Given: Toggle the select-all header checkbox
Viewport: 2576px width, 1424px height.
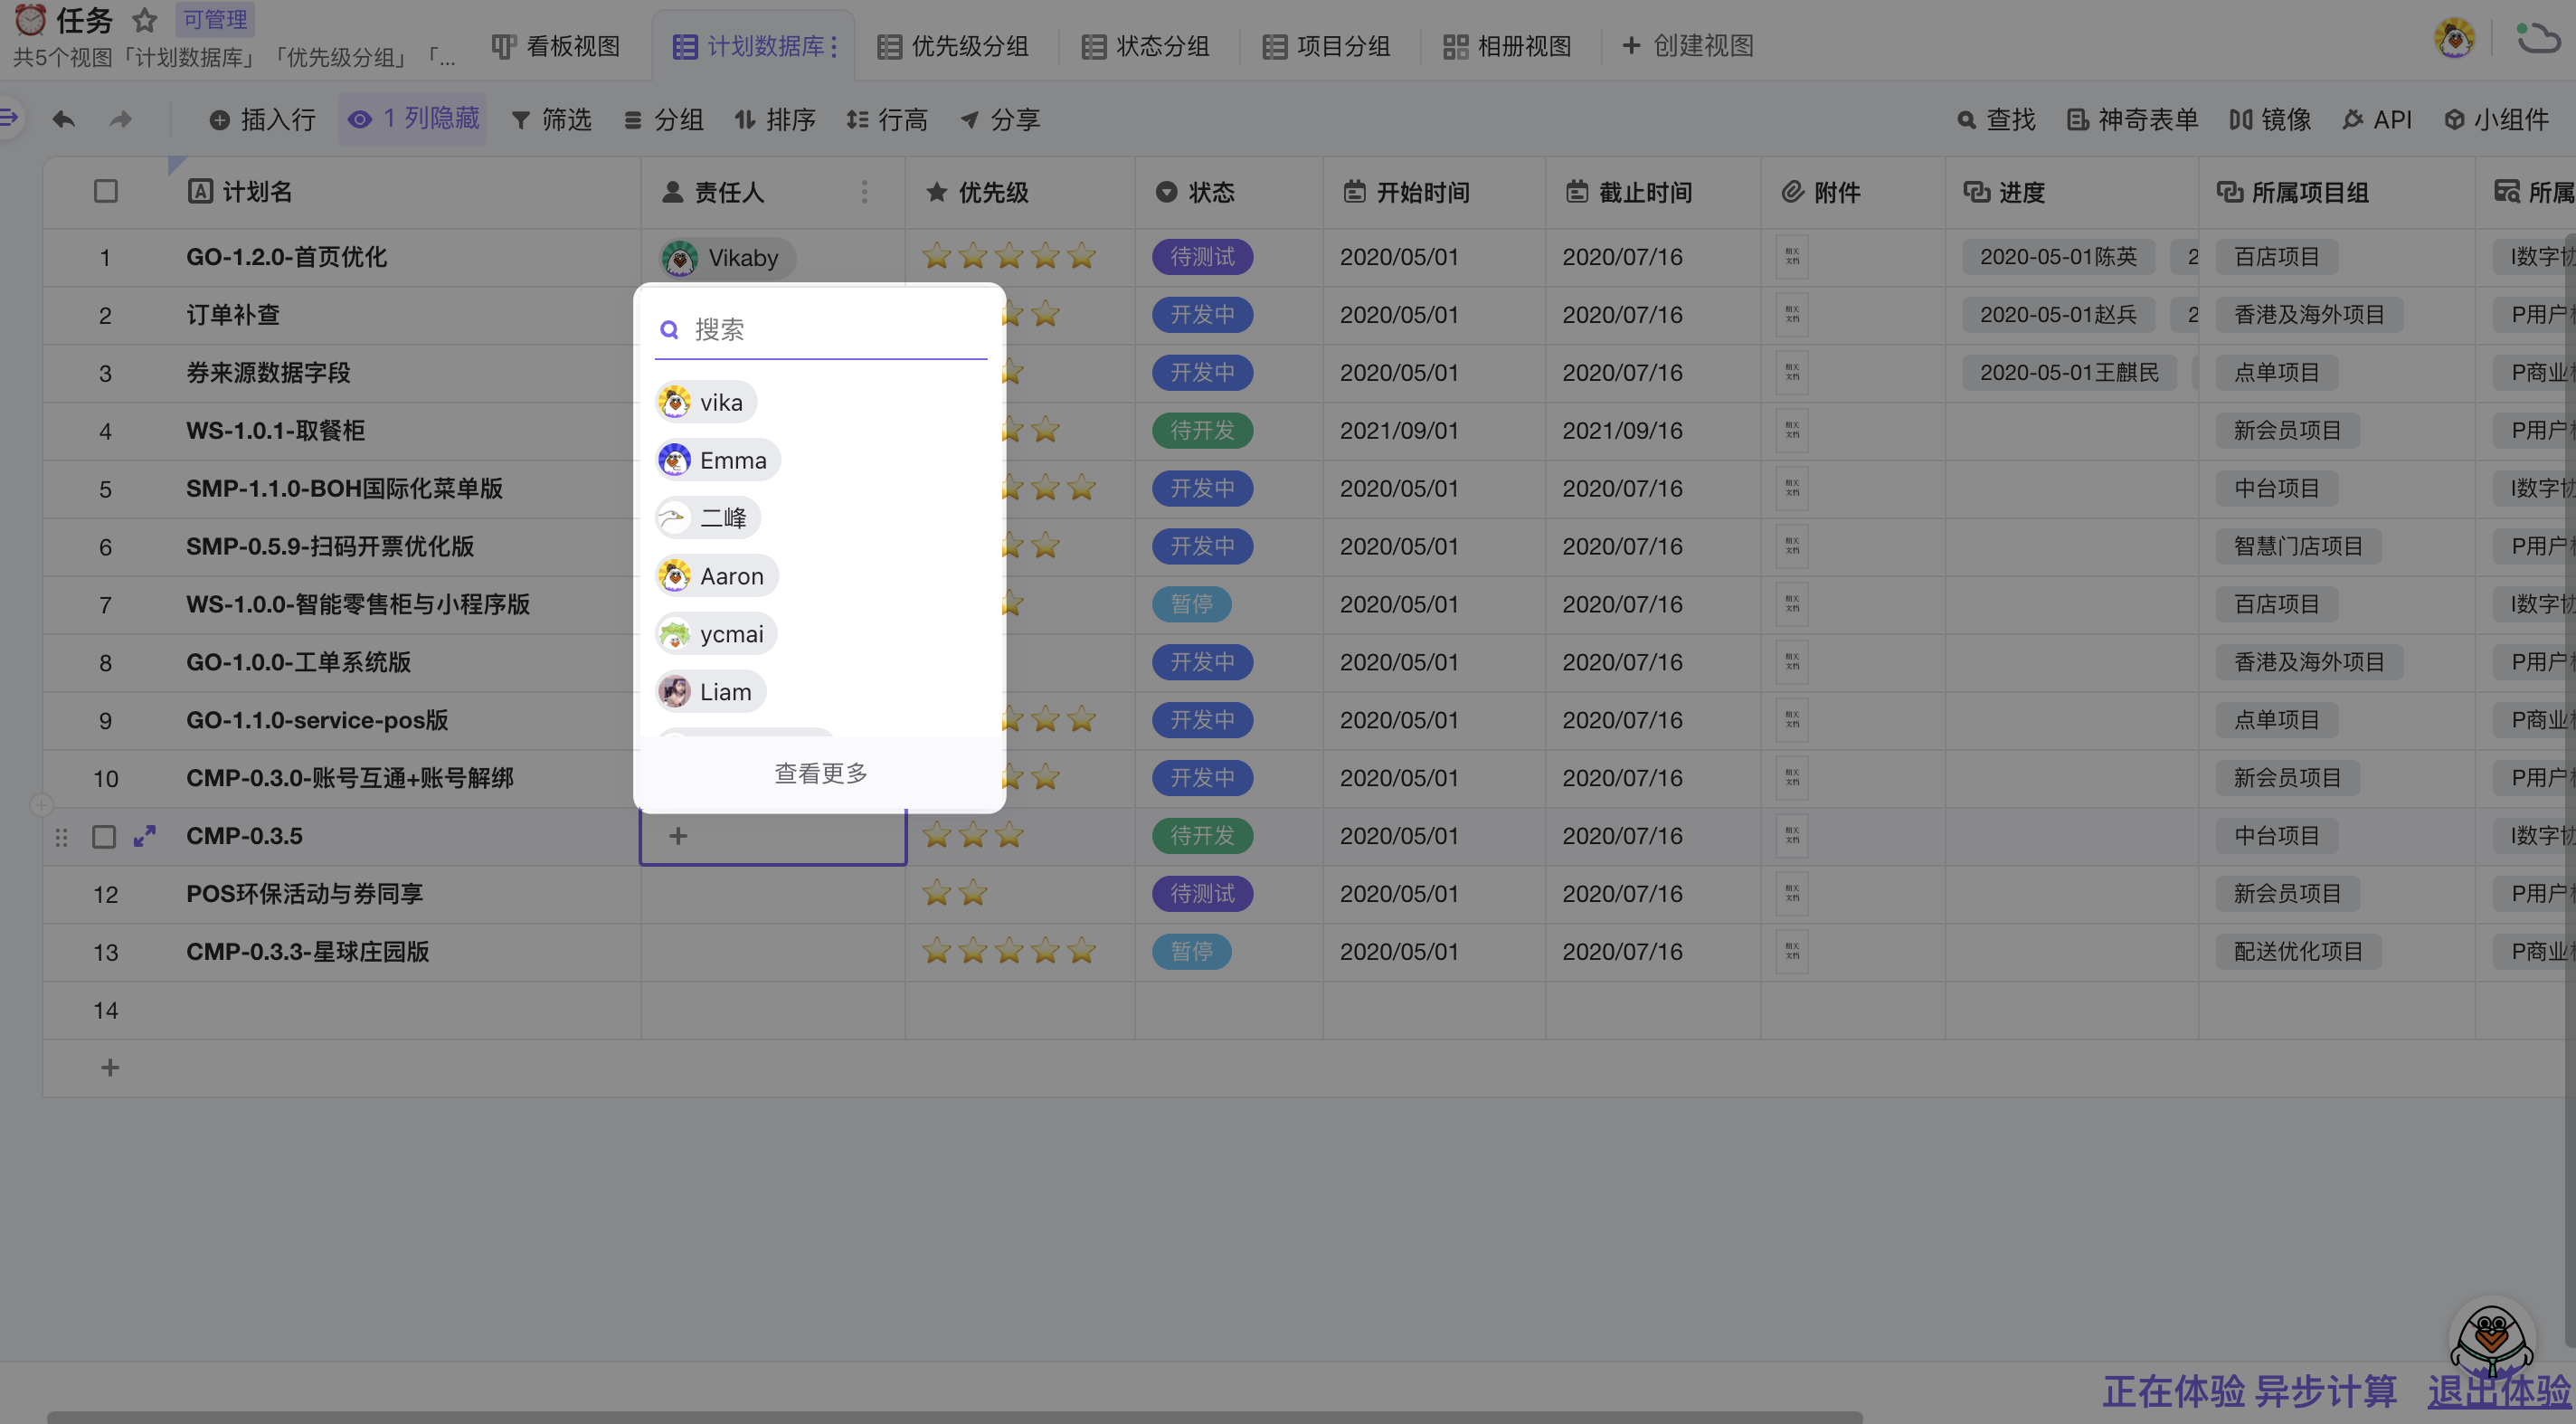Looking at the screenshot, I should click(105, 191).
